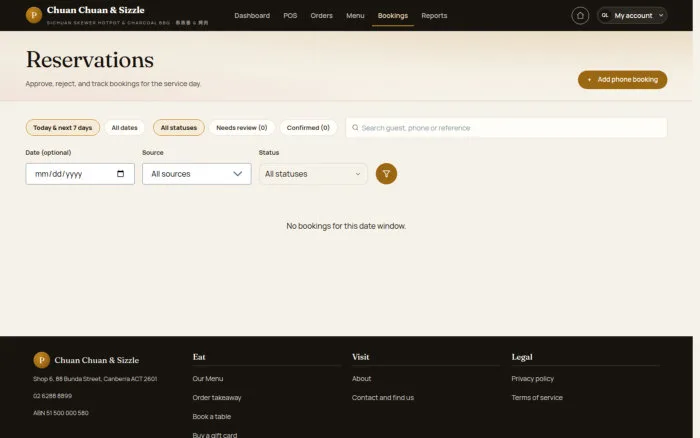The width and height of the screenshot is (700, 438).
Task: Click the Add phone booking button
Action: pos(622,79)
